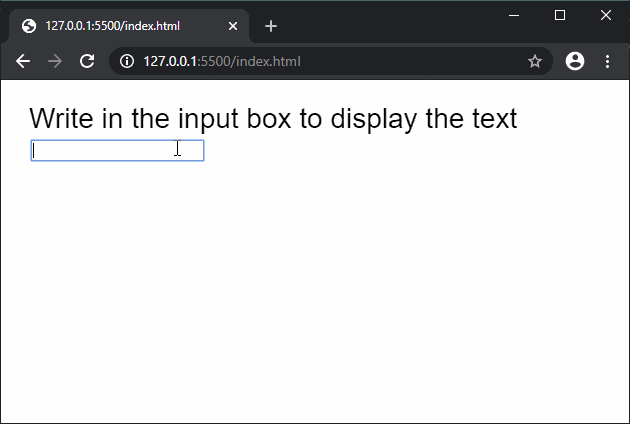Close the 127.0.0.1:5500/index.html tab
Image resolution: width=630 pixels, height=424 pixels.
[x=233, y=26]
